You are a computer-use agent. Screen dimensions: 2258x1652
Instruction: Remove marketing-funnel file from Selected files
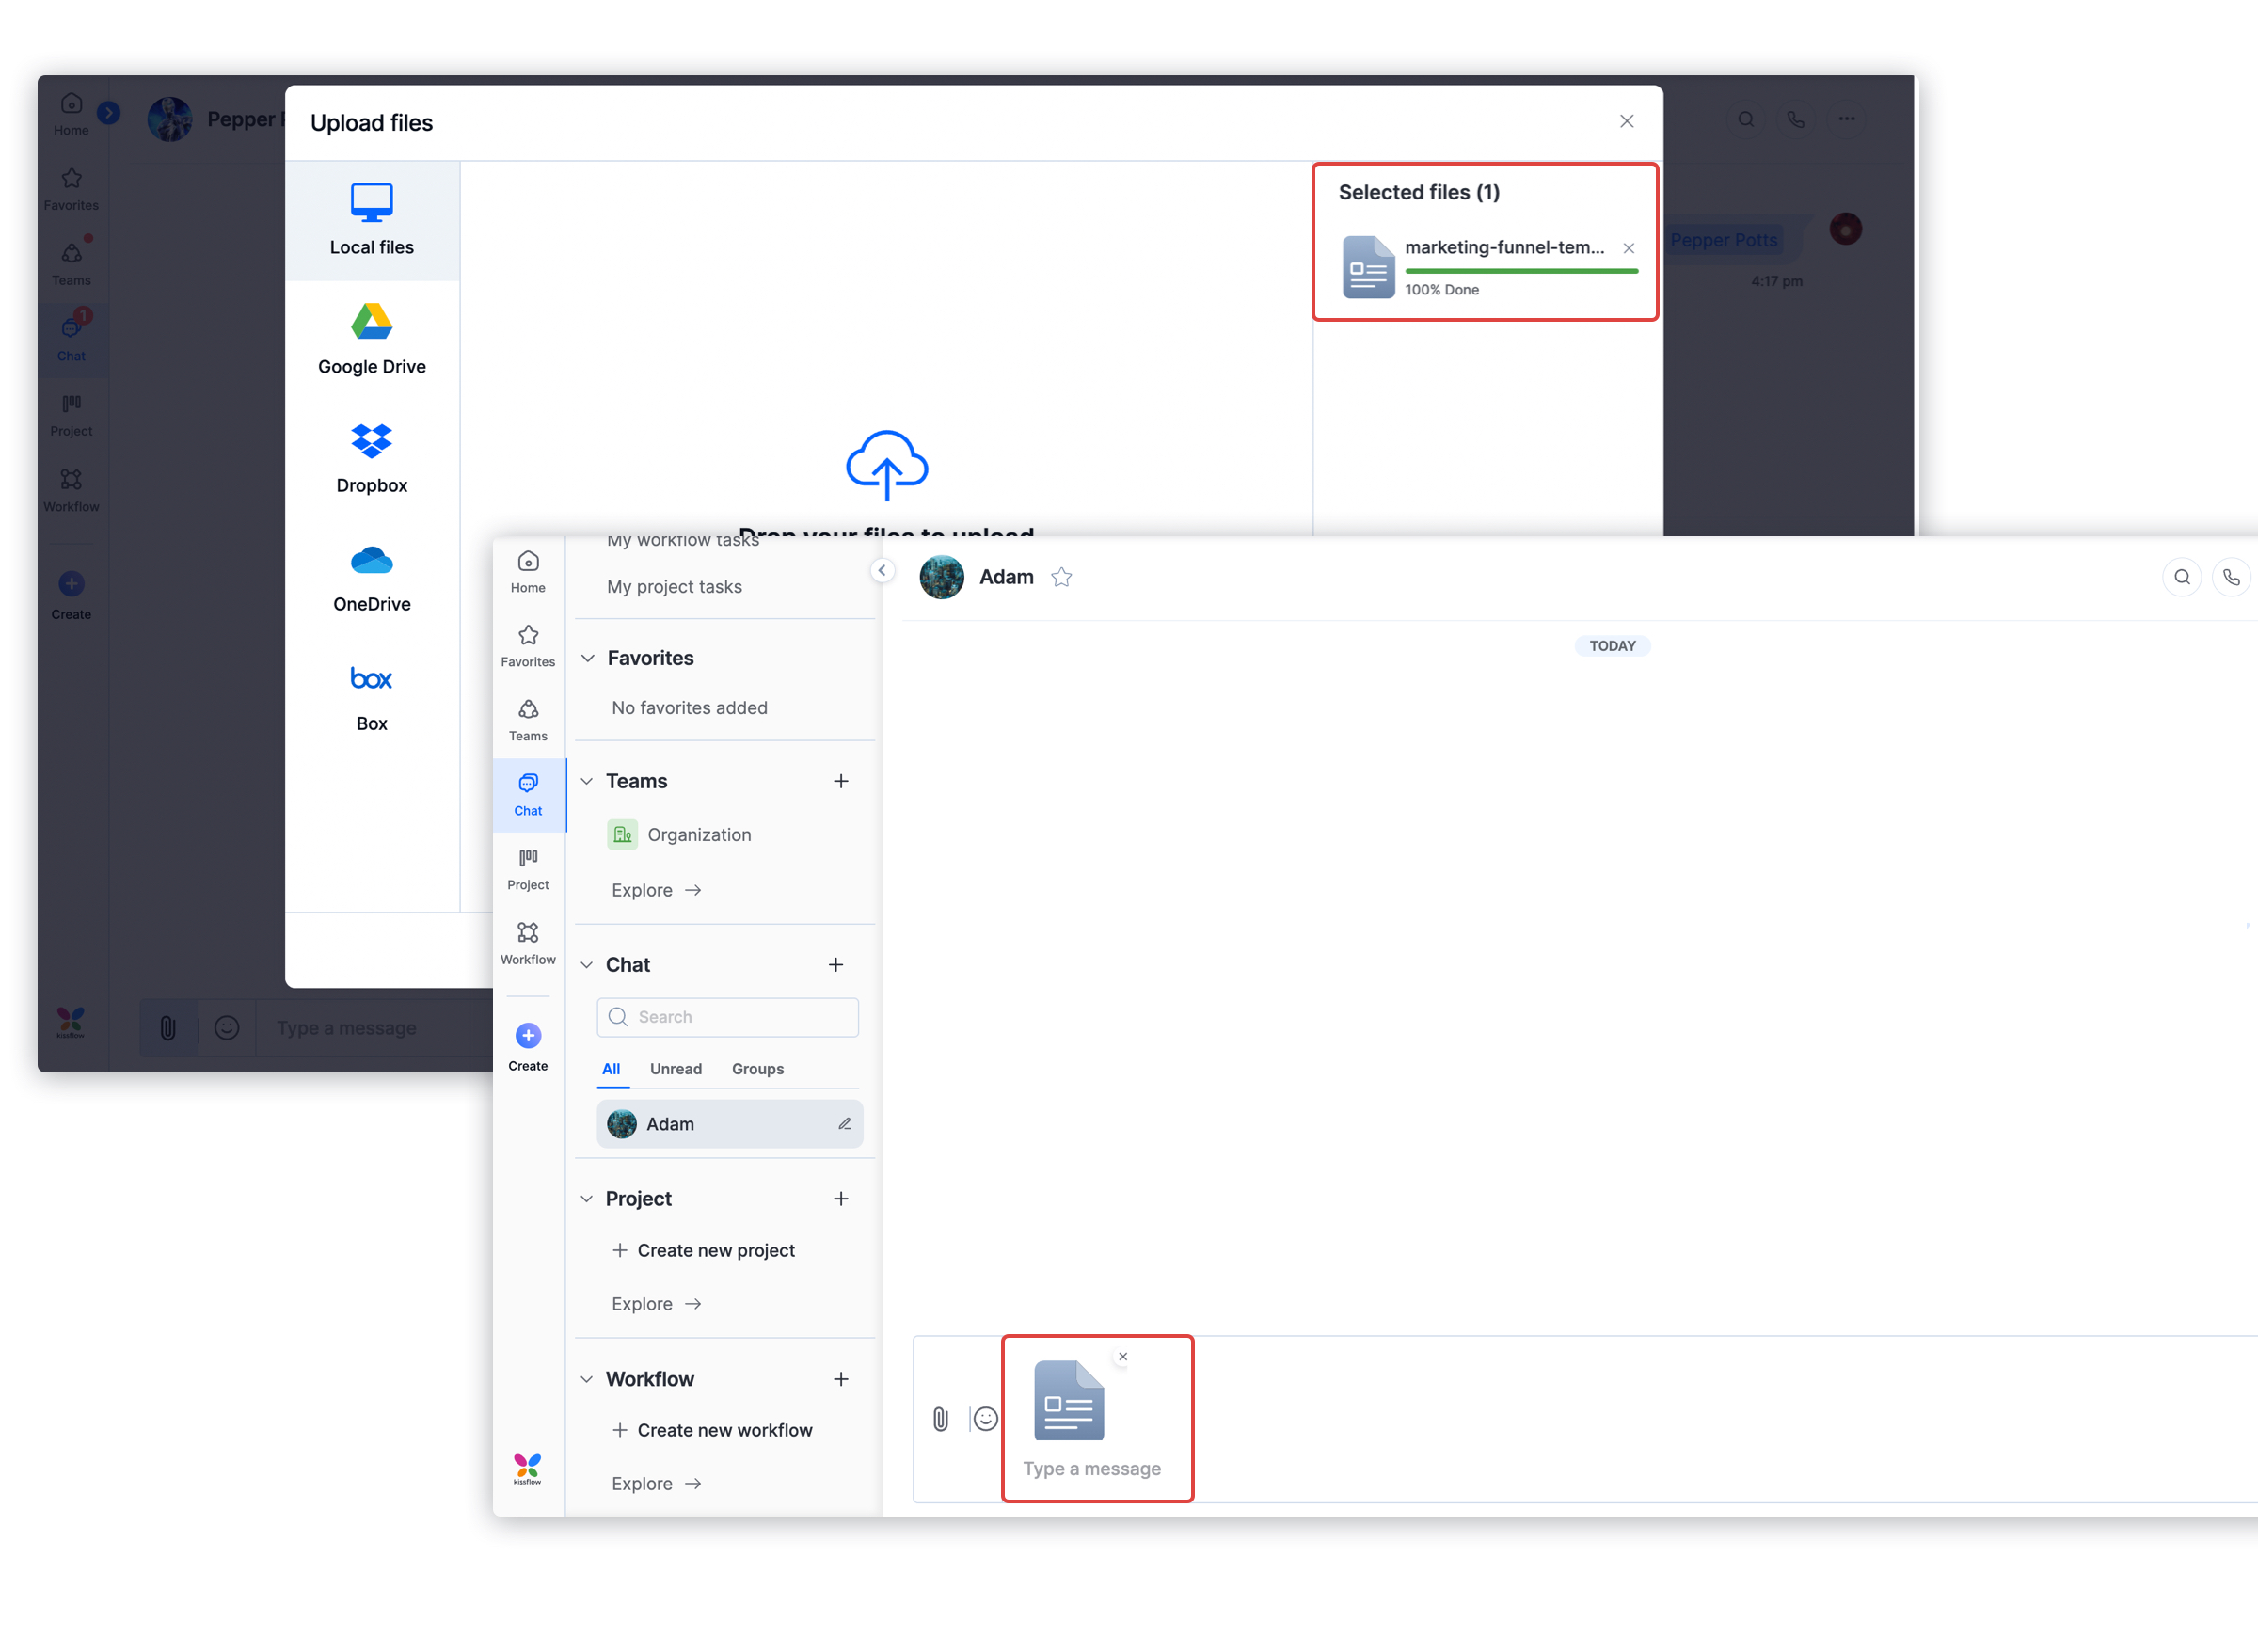[1628, 248]
